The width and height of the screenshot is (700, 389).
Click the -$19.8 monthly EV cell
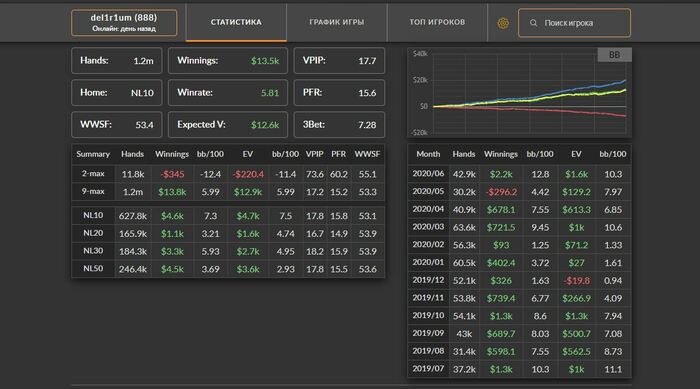click(x=576, y=280)
